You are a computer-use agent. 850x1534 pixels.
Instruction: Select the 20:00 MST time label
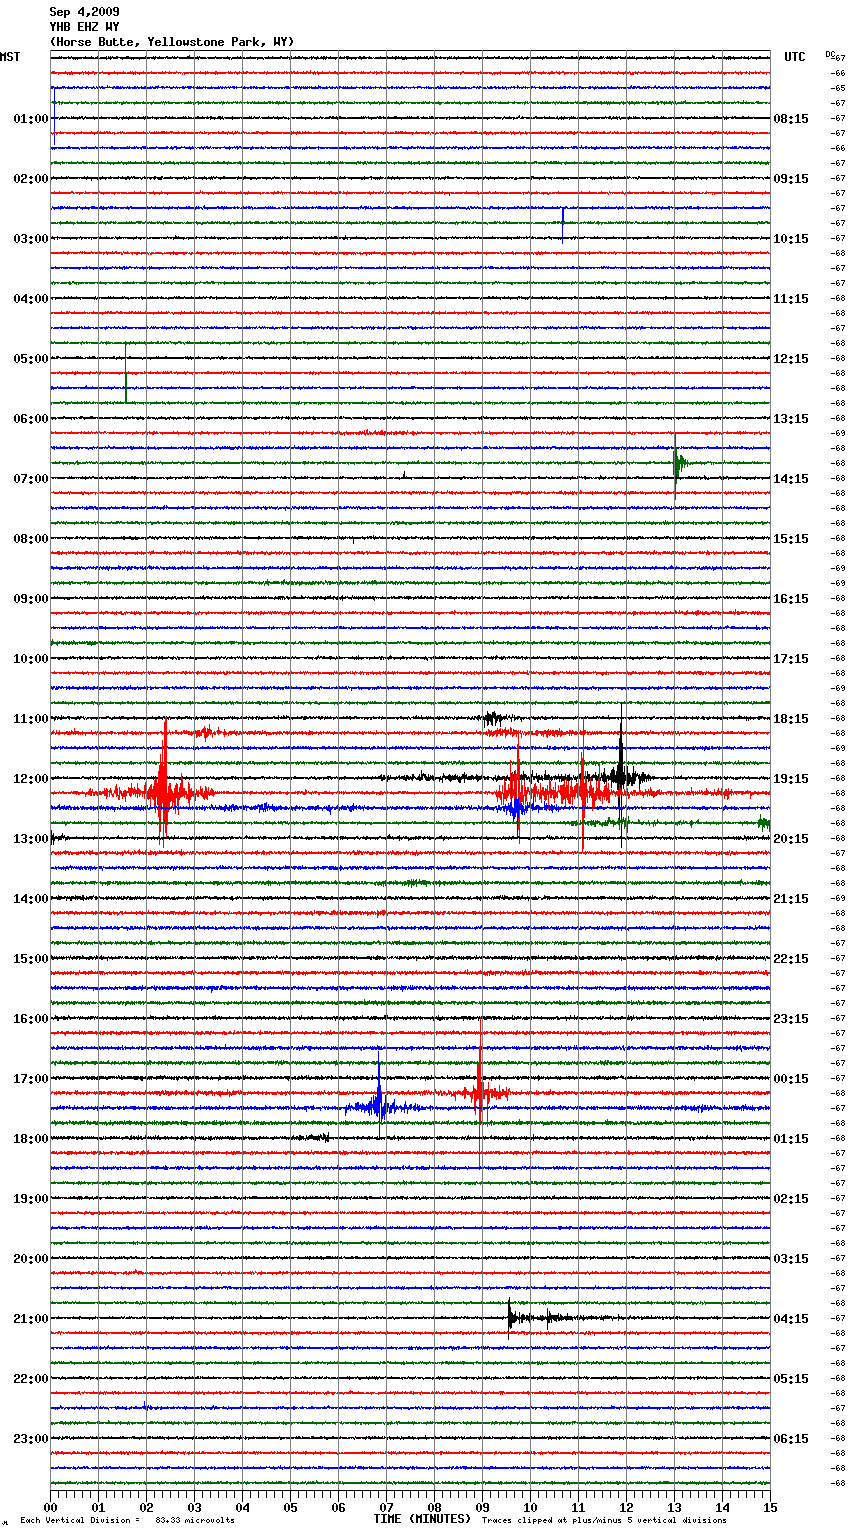[x=31, y=1259]
